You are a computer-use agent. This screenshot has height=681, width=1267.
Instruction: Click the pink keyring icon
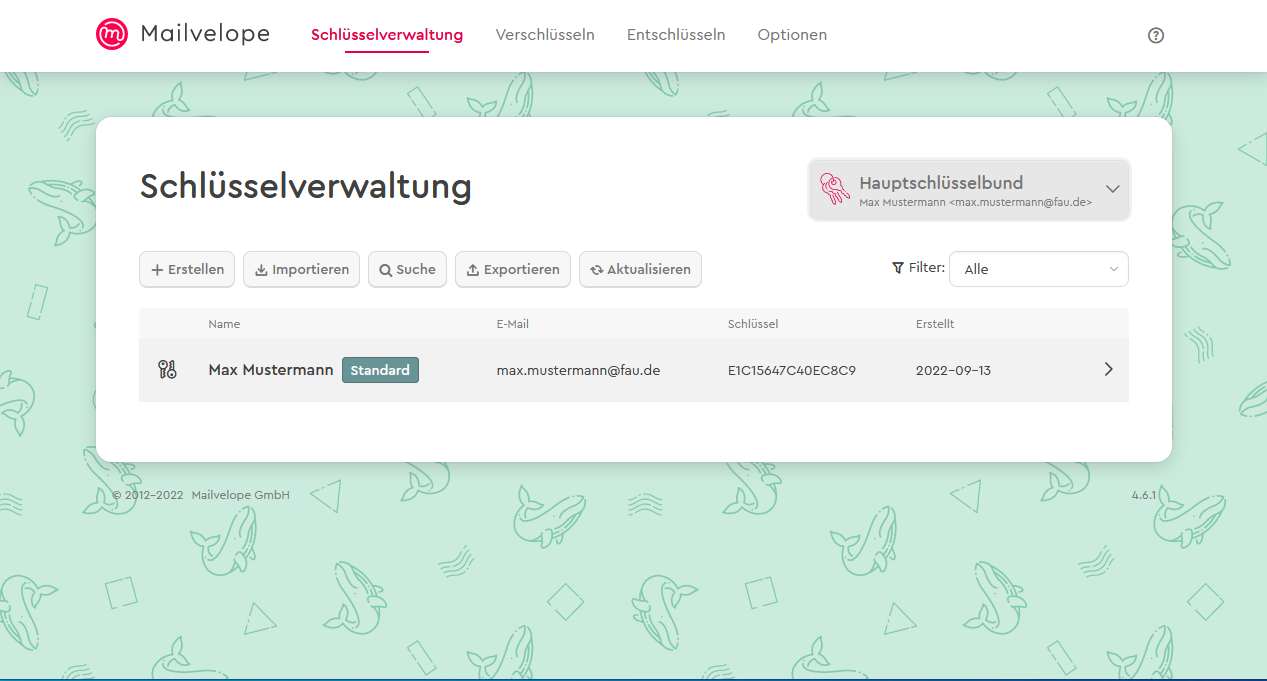pos(834,189)
